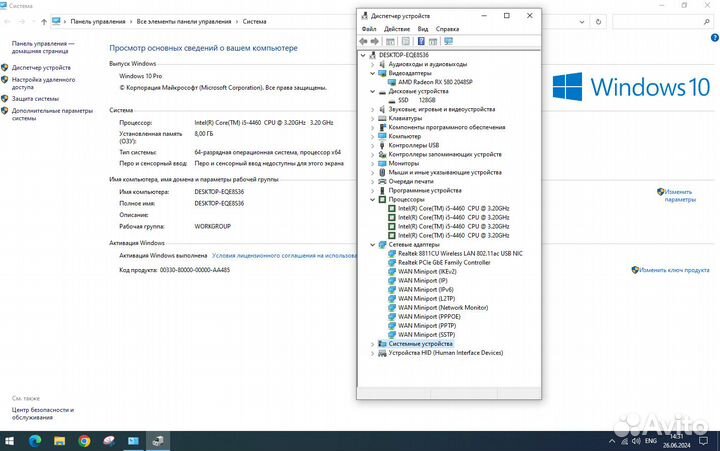This screenshot has width=720, height=451.
Task: Expand Устройства HID category
Action: pyautogui.click(x=372, y=353)
